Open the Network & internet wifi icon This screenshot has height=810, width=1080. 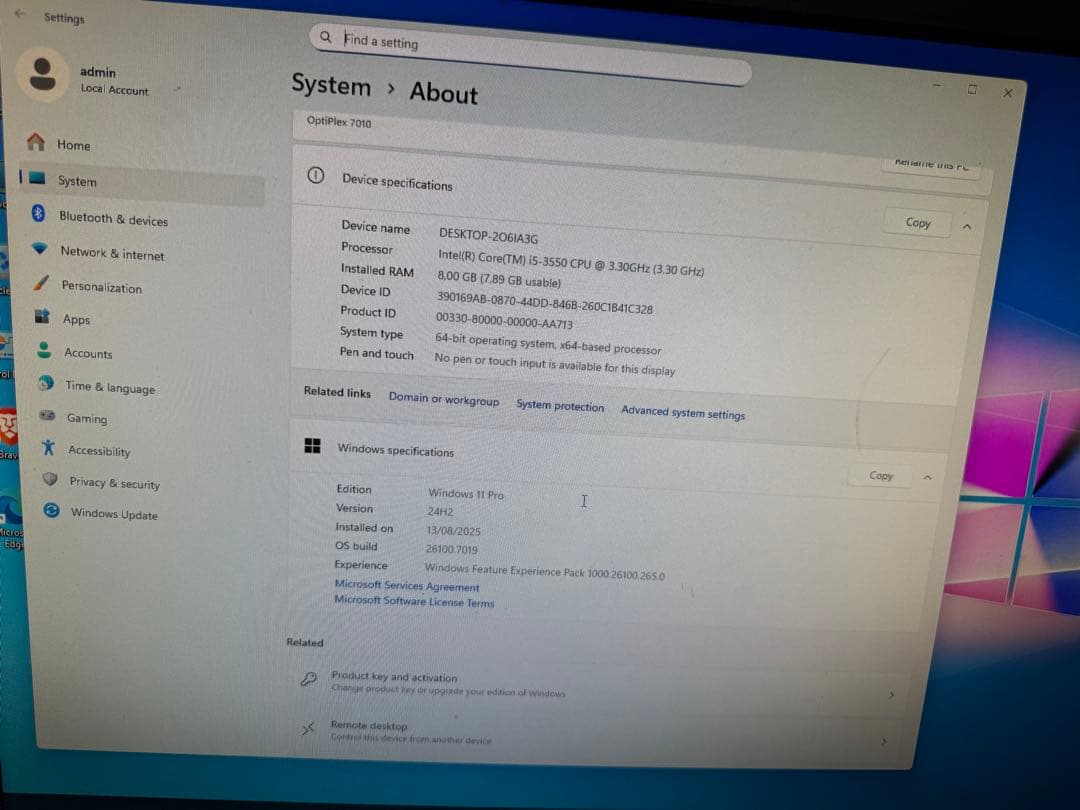tap(40, 248)
